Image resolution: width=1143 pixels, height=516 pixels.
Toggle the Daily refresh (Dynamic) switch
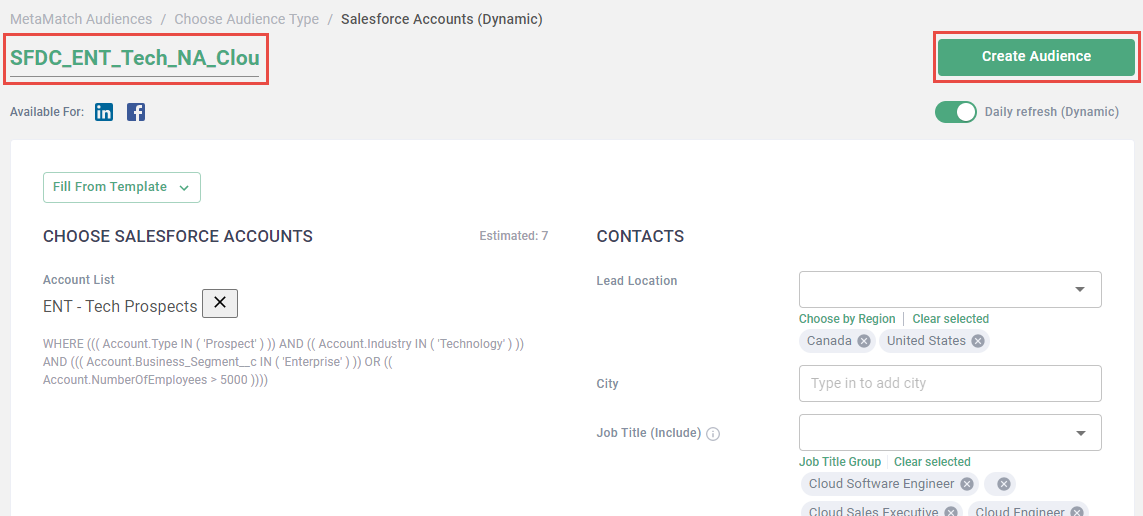pyautogui.click(x=956, y=112)
